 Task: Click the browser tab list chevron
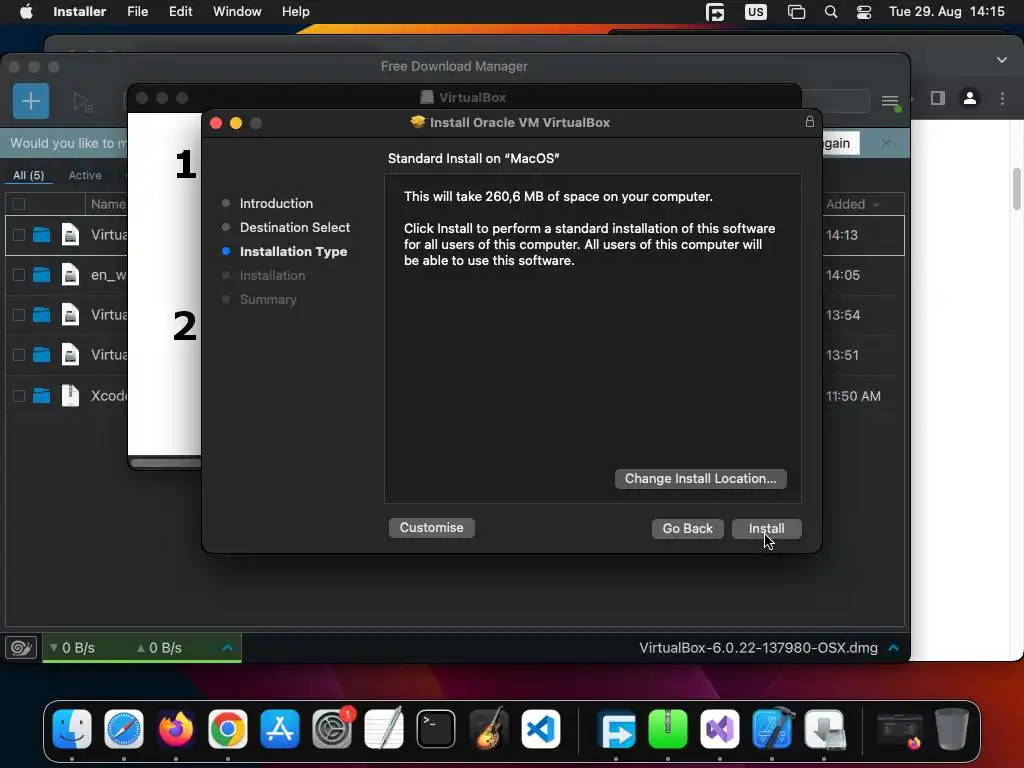point(1002,60)
